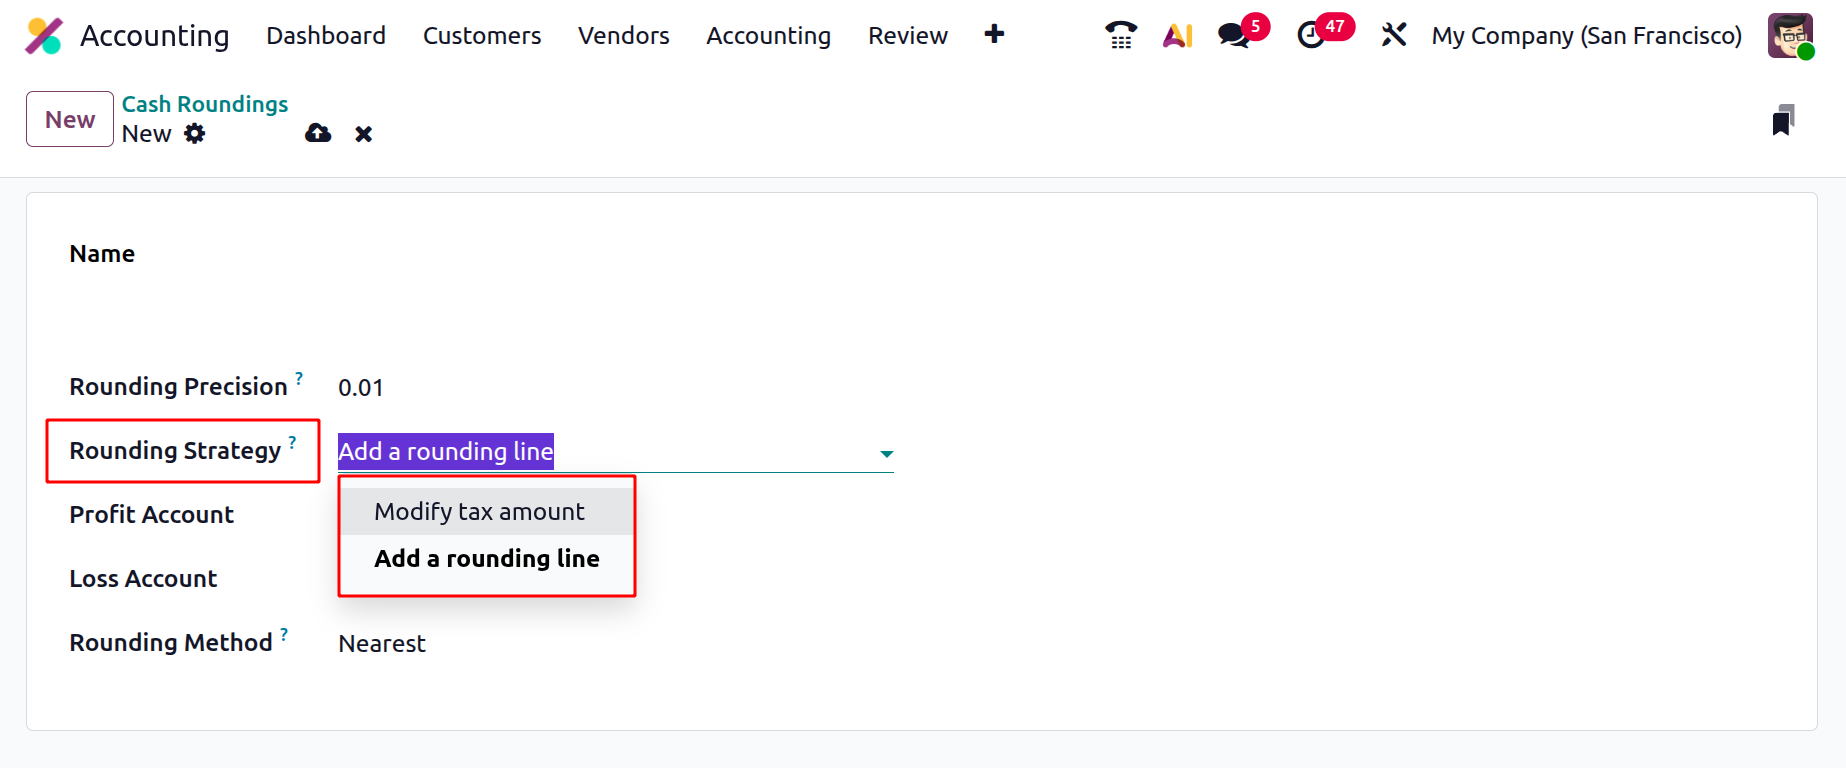
Task: Launch the AI assistant icon
Action: tap(1178, 36)
